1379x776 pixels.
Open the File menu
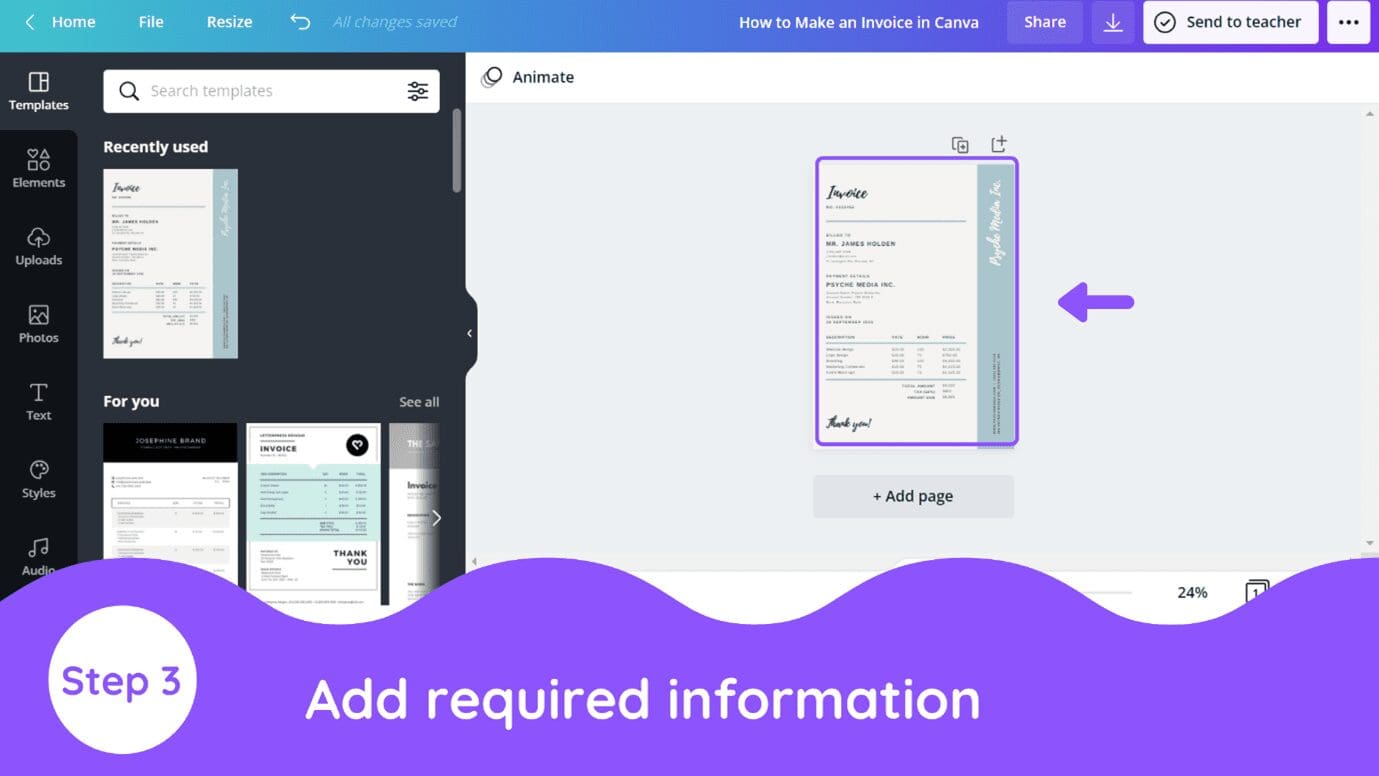pyautogui.click(x=151, y=22)
